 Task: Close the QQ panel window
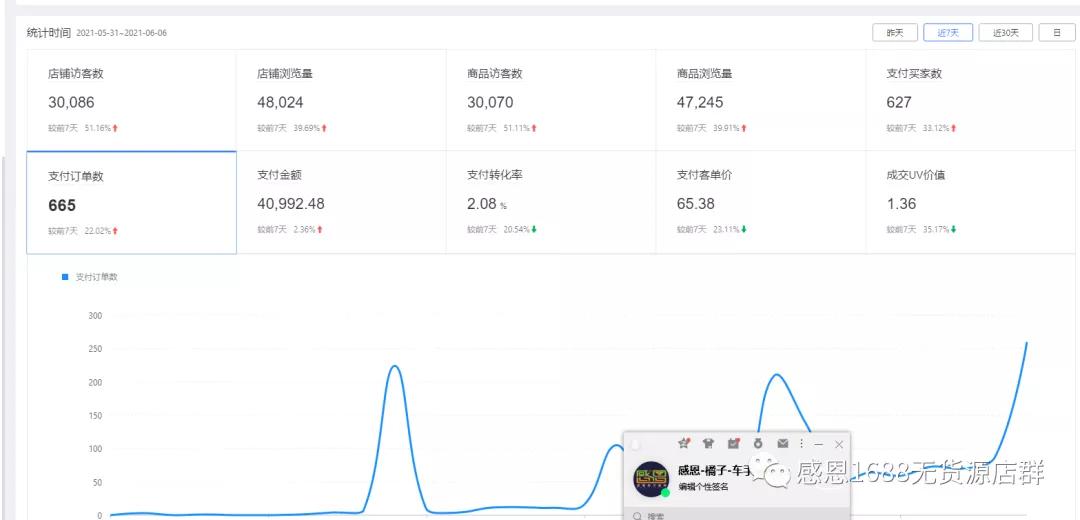click(838, 445)
